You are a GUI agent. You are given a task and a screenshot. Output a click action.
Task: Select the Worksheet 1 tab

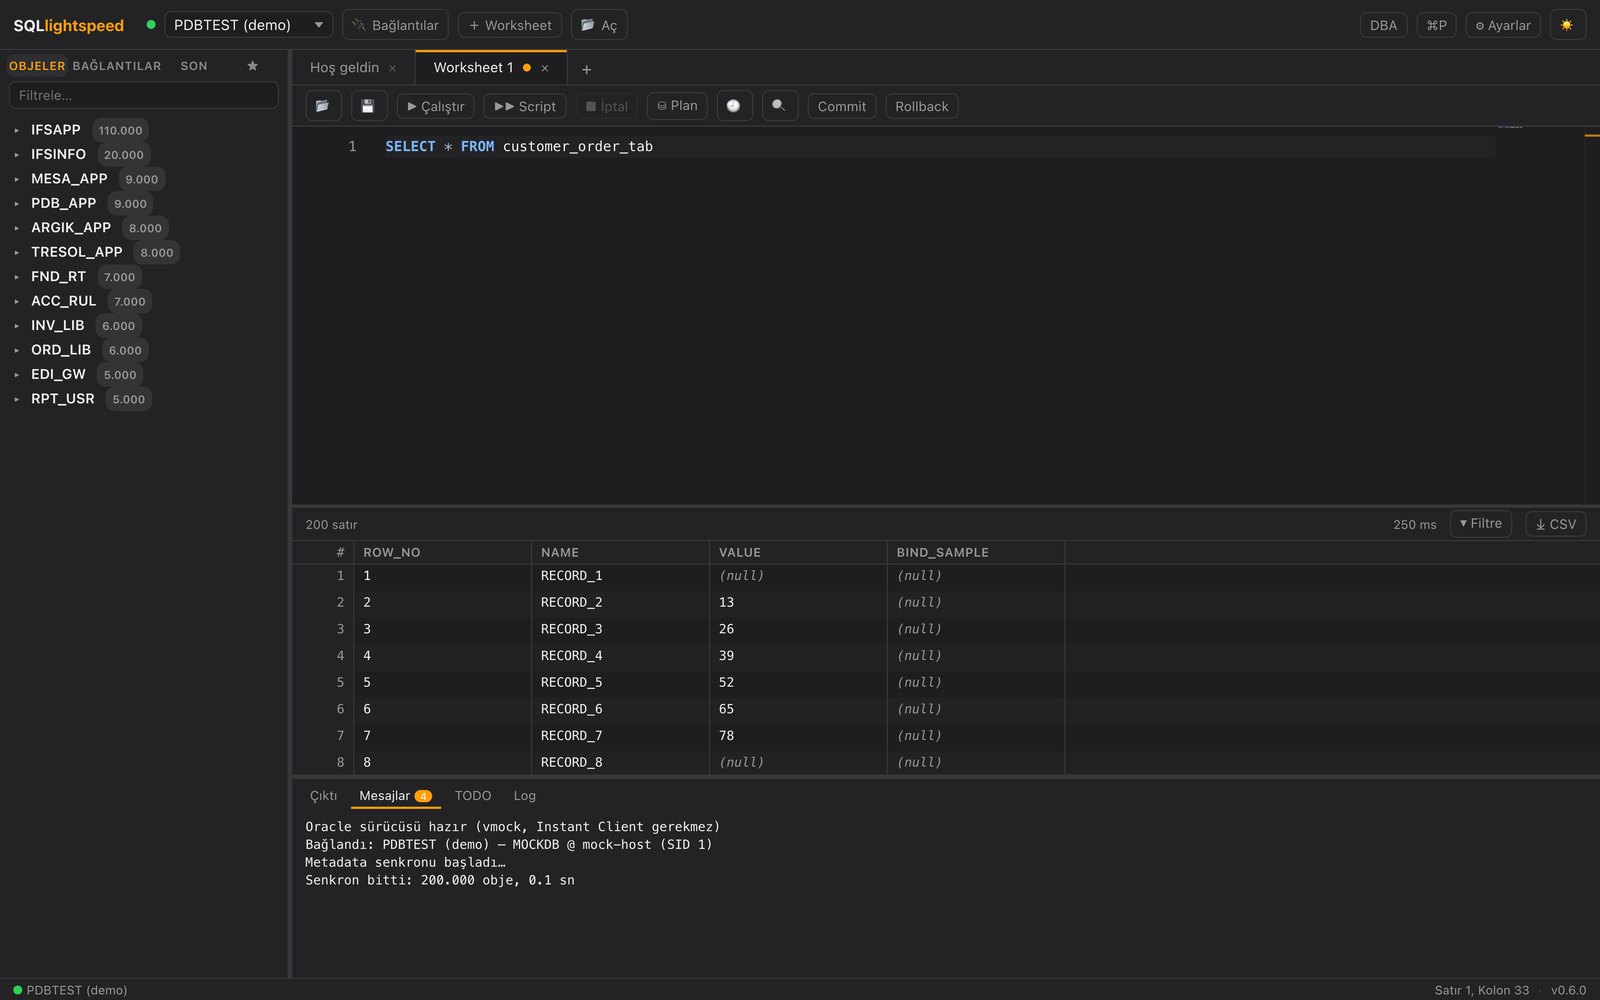click(473, 68)
